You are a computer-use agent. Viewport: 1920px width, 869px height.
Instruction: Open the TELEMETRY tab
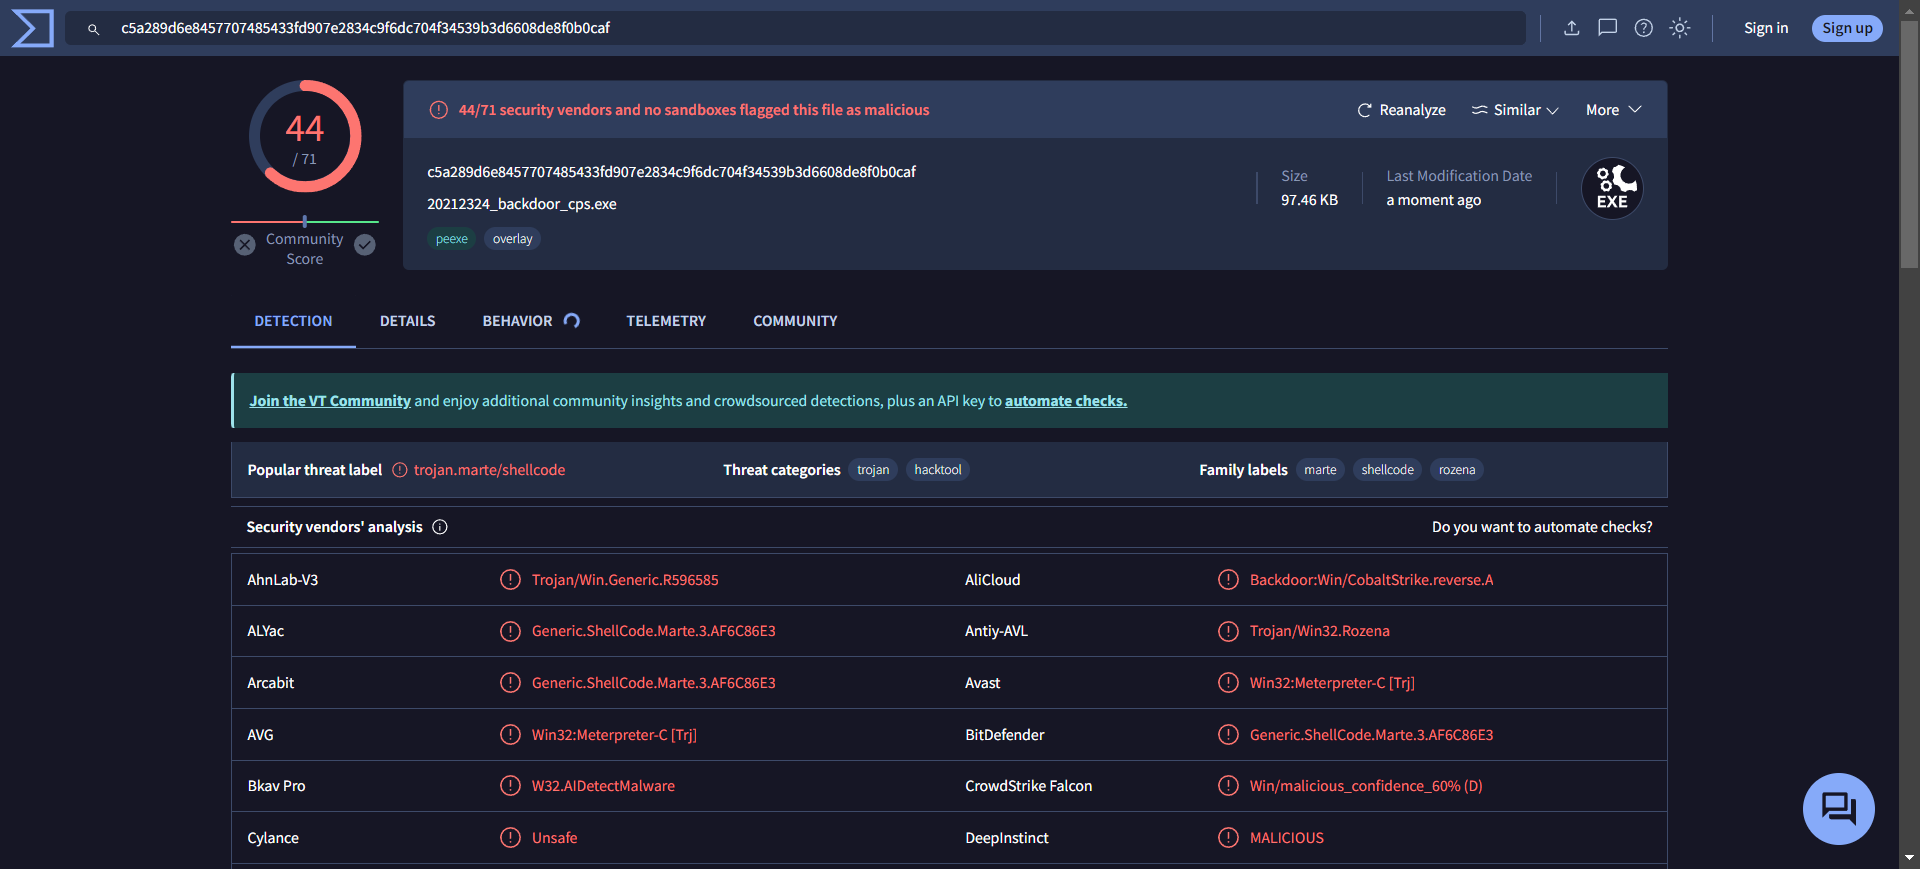coord(666,321)
